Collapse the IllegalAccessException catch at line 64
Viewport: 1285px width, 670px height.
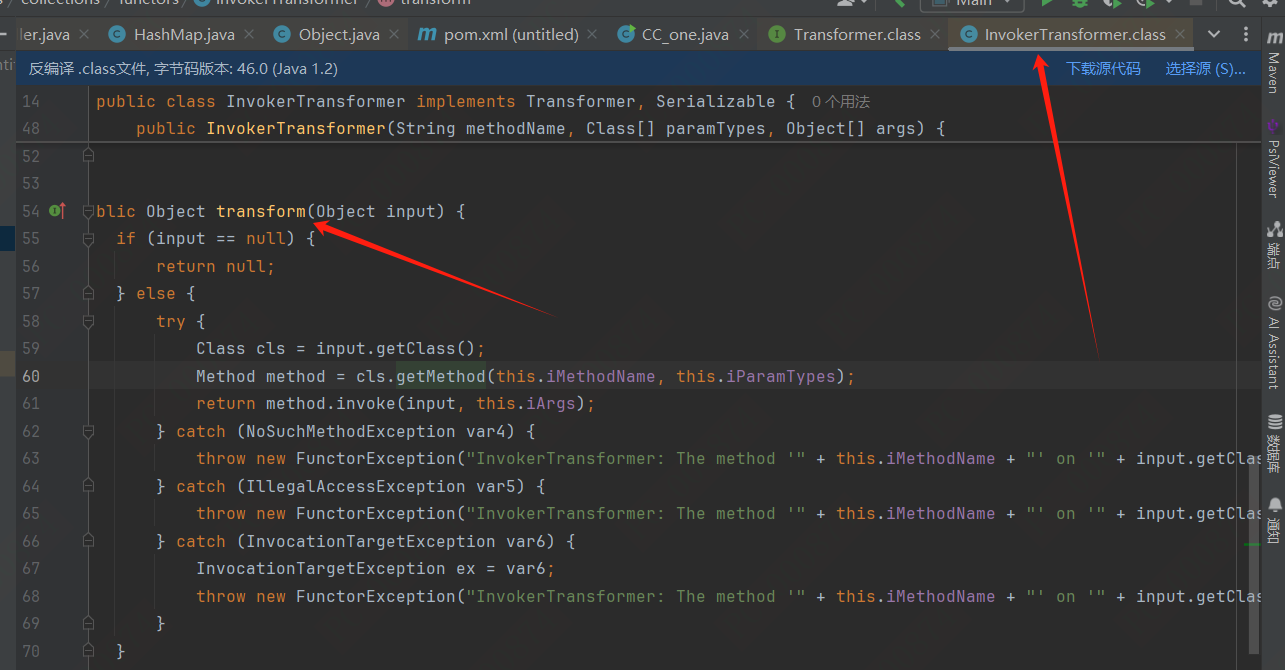88,486
